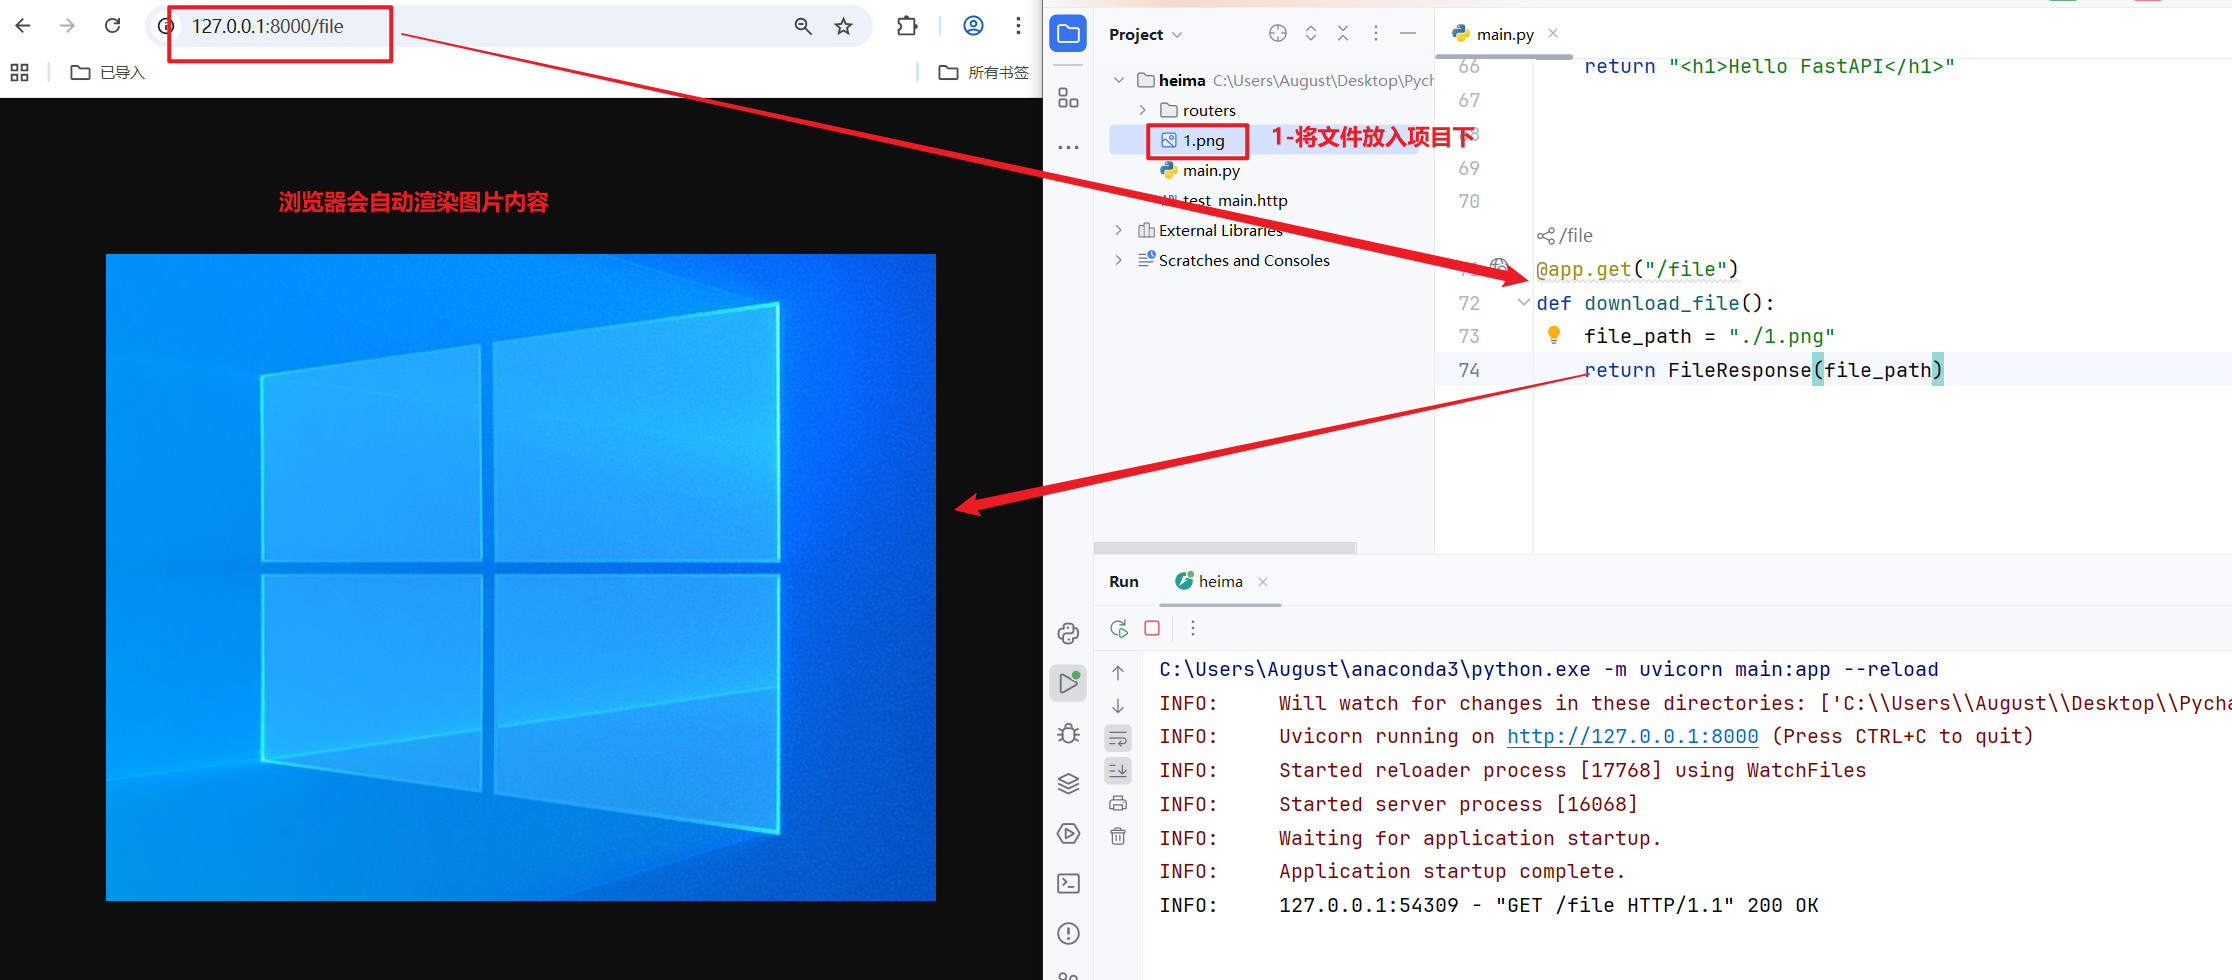Stop the running heima process
Screen dimensions: 2232x980
(x=1152, y=629)
